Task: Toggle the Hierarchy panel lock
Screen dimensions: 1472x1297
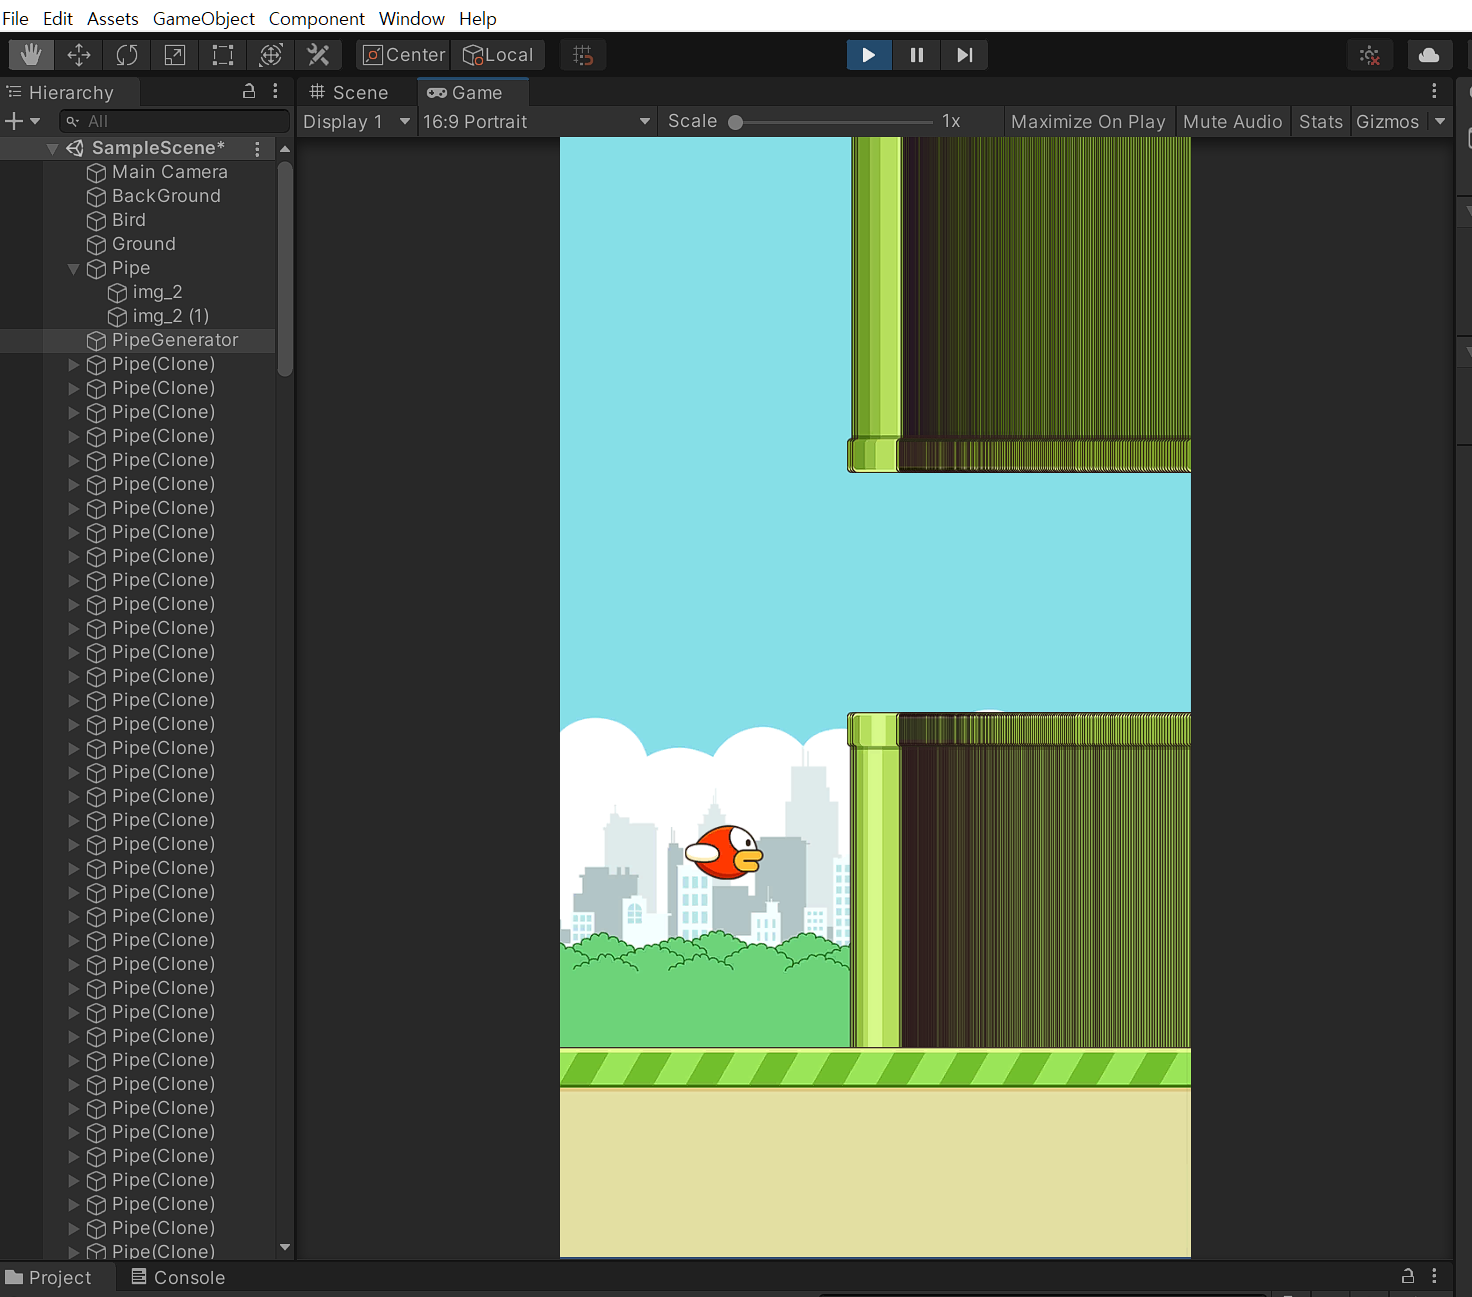Action: [249, 91]
